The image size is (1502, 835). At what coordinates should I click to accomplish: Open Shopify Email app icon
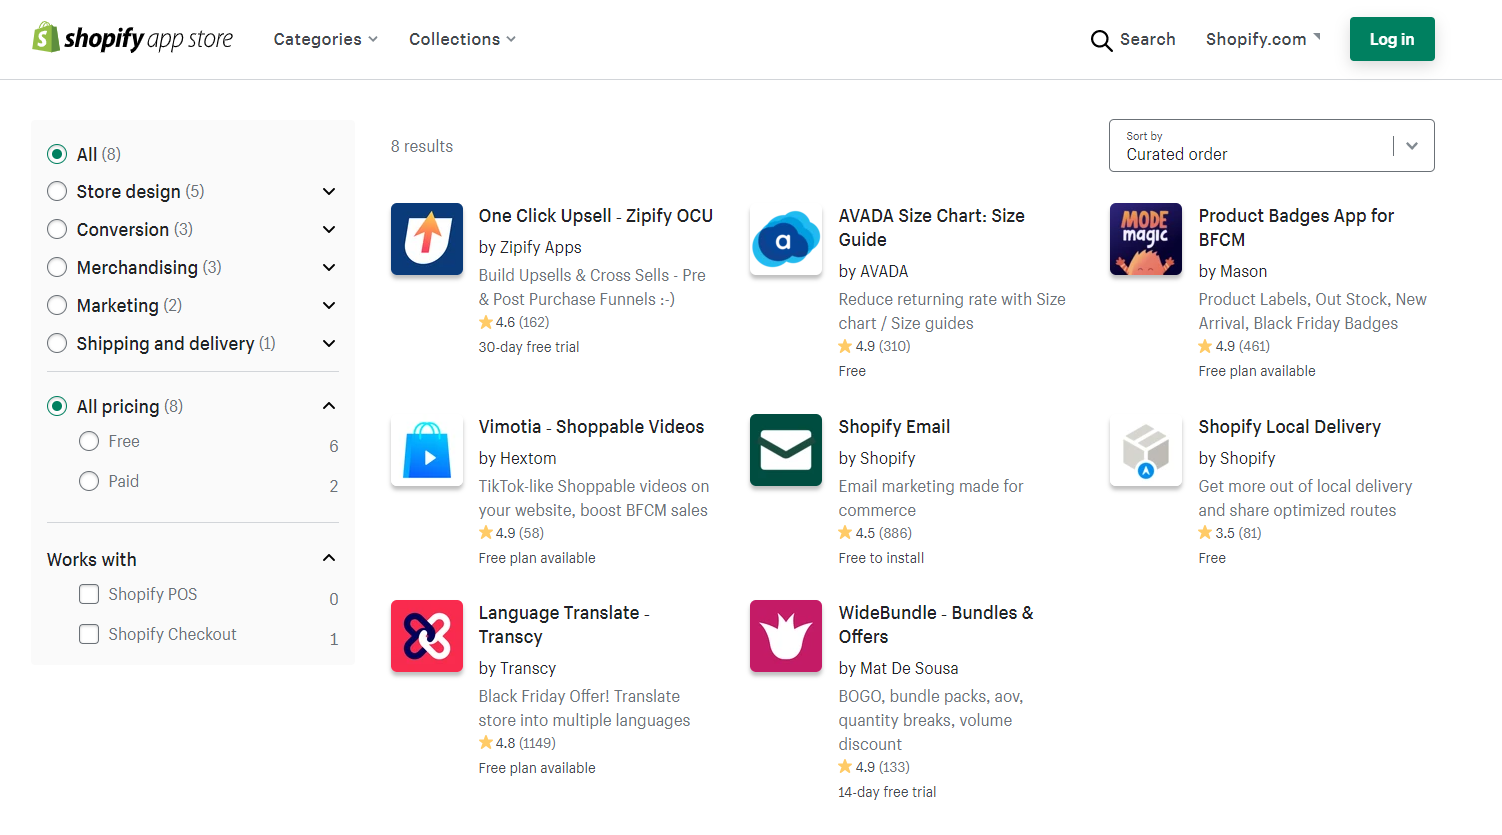[x=786, y=450]
